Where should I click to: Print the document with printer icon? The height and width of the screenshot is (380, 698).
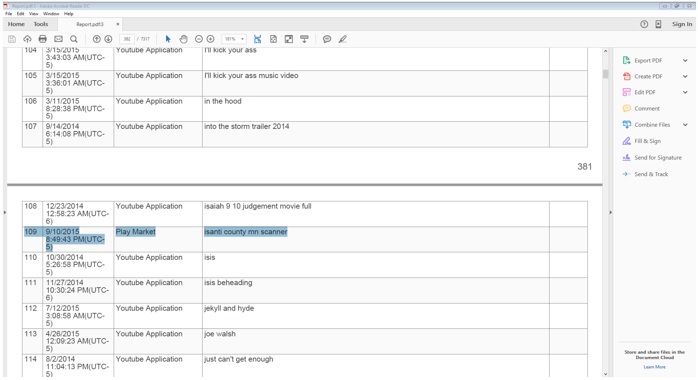(43, 39)
